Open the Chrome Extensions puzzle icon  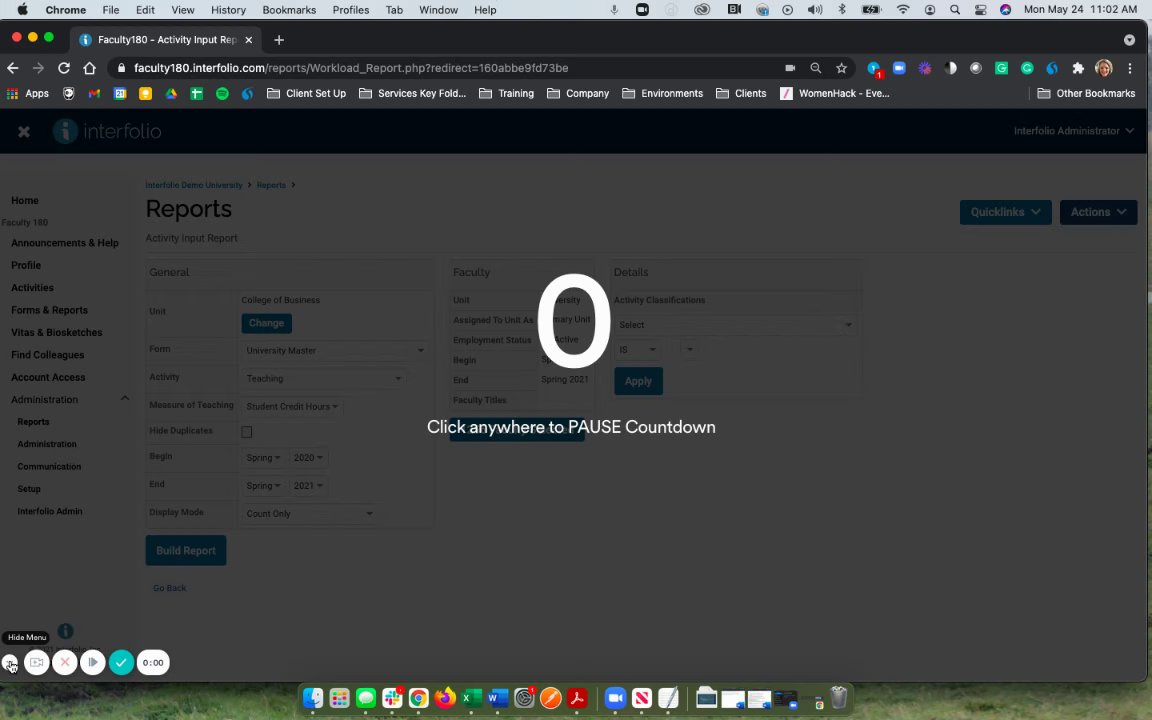pyautogui.click(x=1078, y=68)
